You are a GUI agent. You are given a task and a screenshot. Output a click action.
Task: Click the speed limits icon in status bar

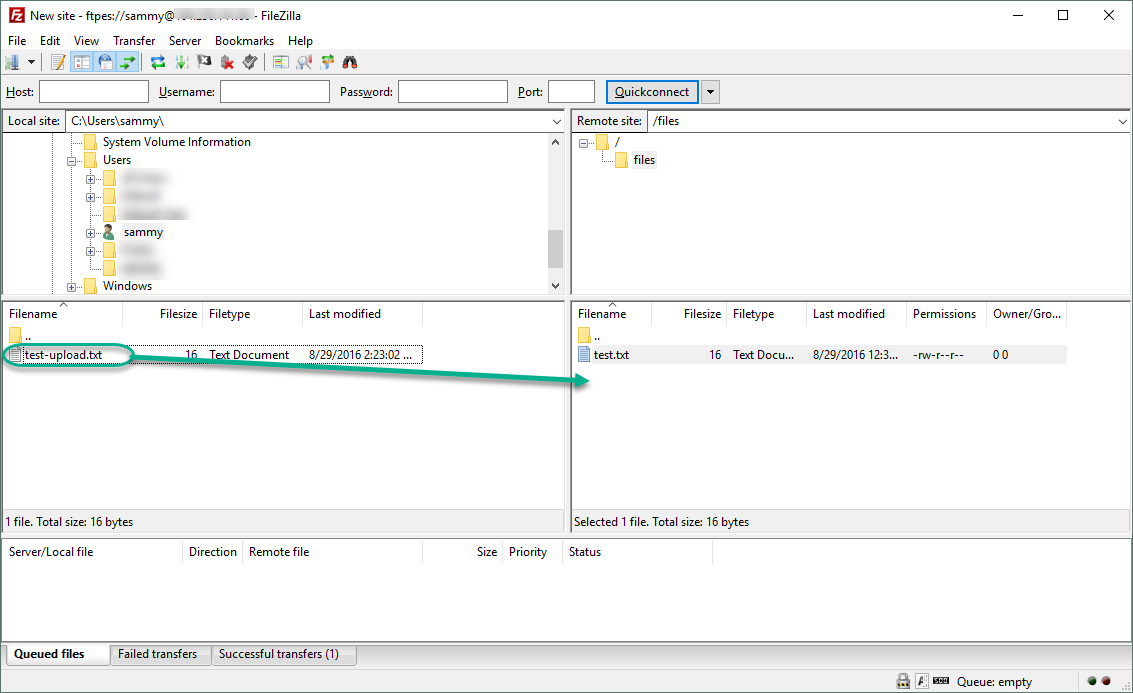tap(941, 681)
